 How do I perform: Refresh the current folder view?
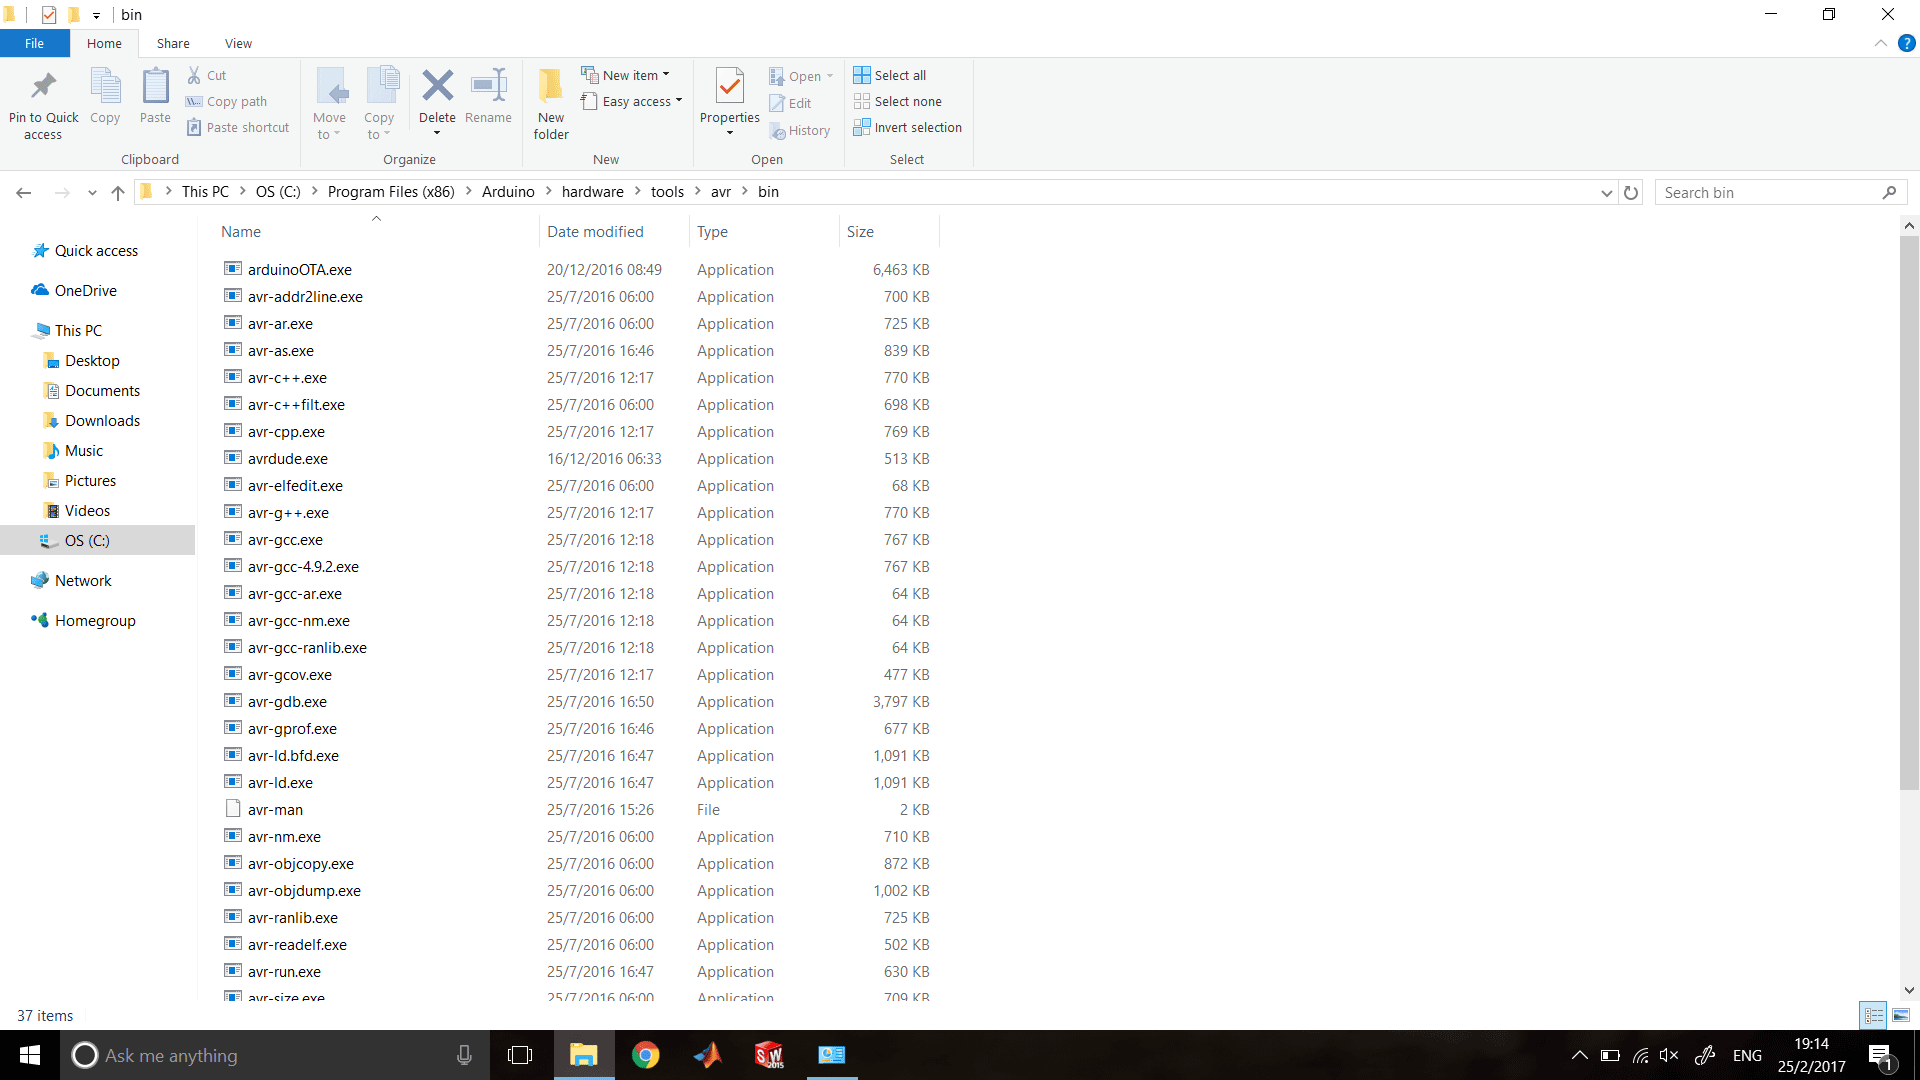tap(1631, 192)
